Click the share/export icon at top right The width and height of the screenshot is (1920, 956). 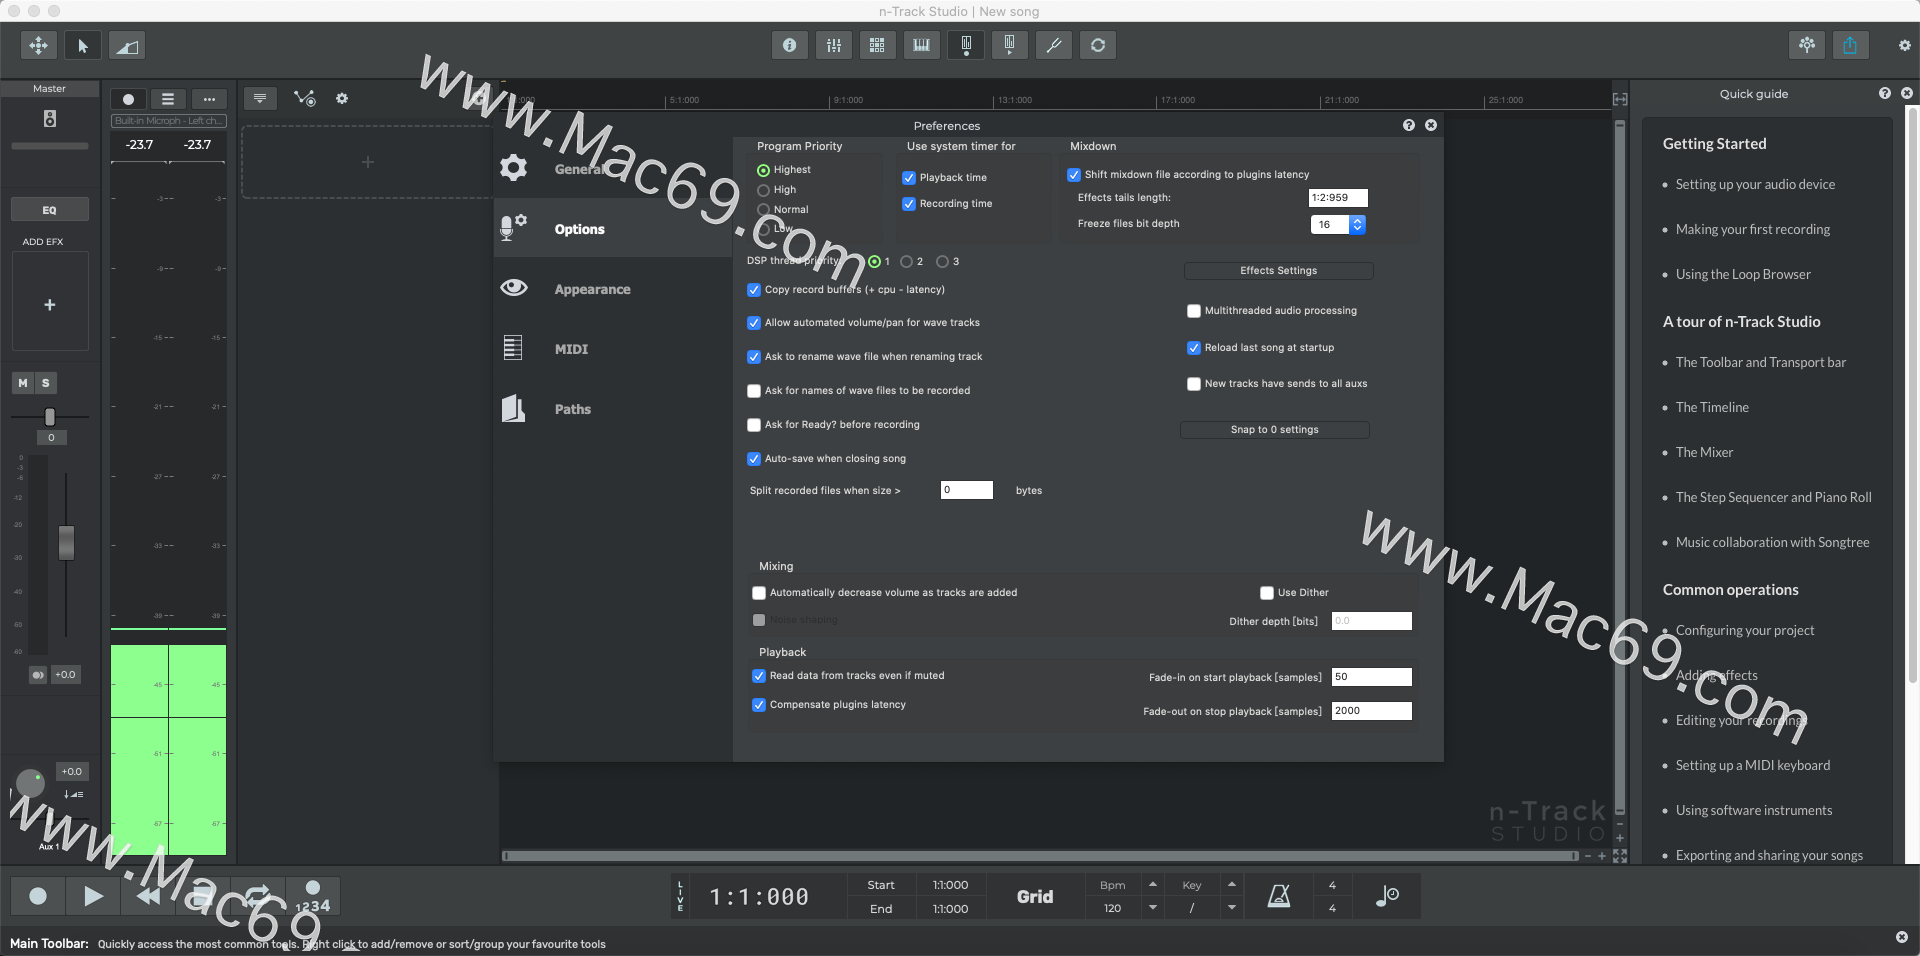coord(1850,45)
